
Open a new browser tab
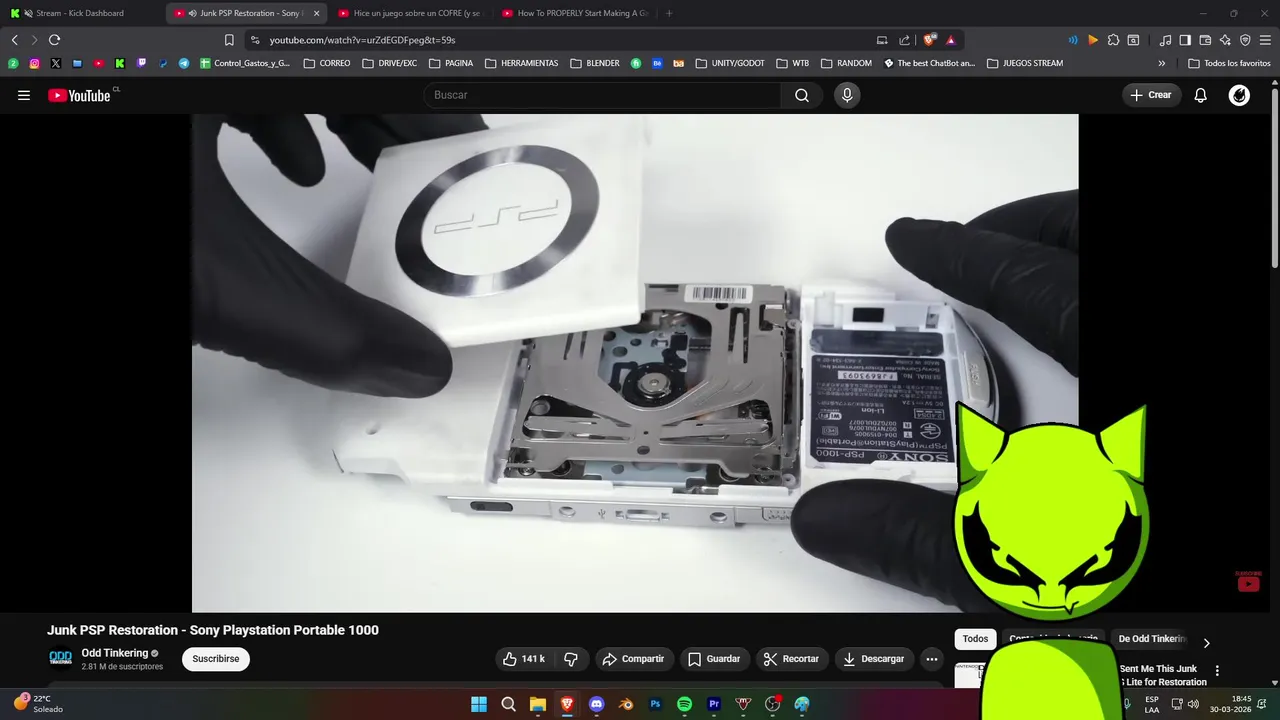point(669,13)
